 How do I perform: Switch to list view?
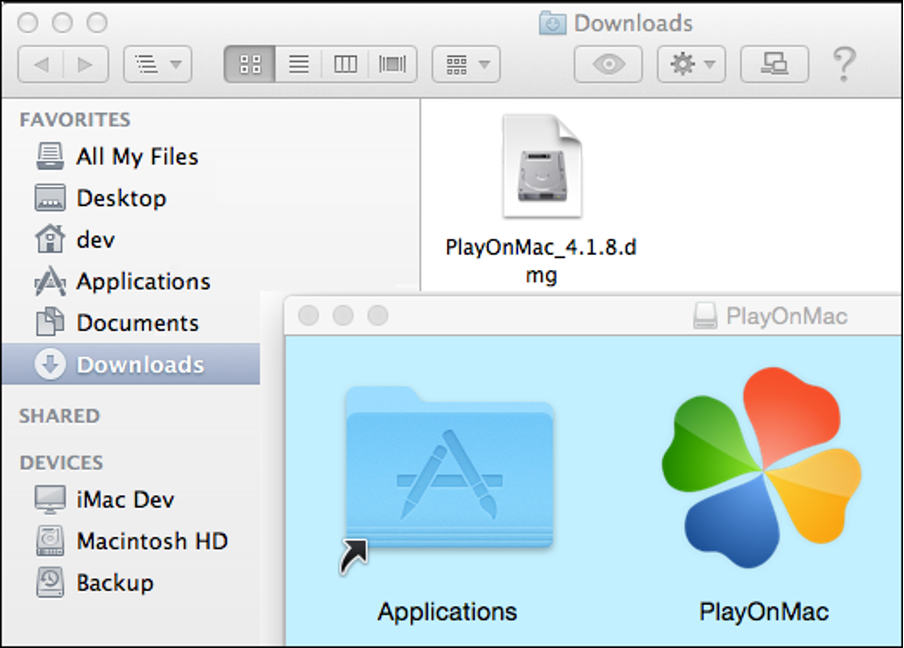(x=298, y=65)
